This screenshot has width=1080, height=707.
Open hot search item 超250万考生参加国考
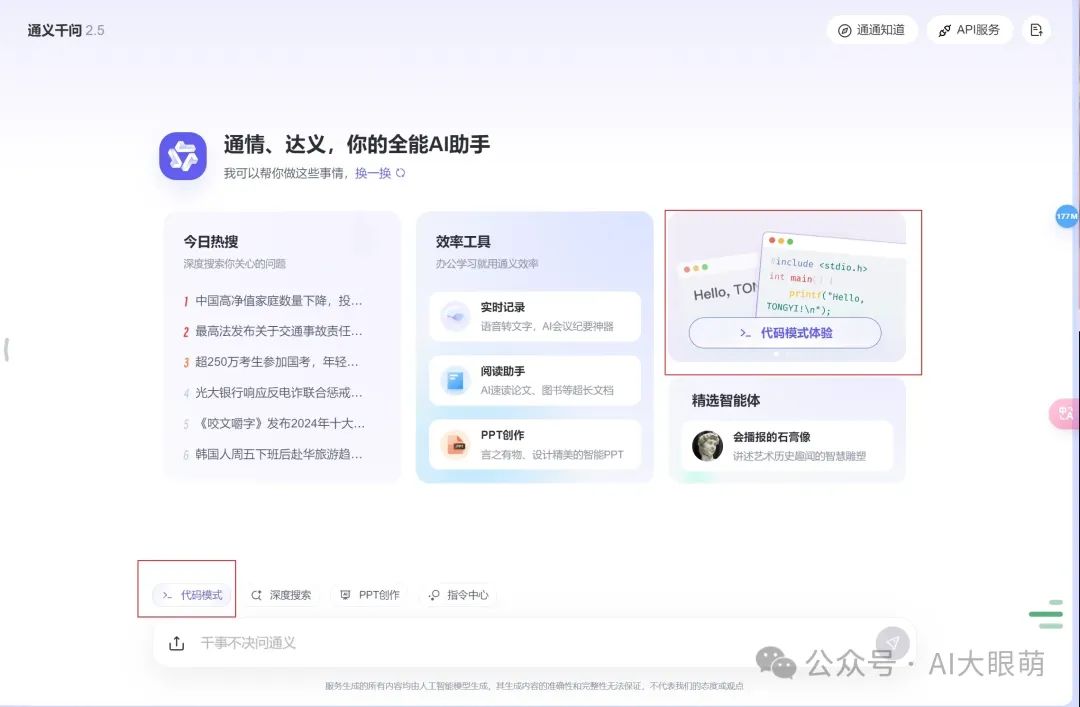(x=271, y=362)
